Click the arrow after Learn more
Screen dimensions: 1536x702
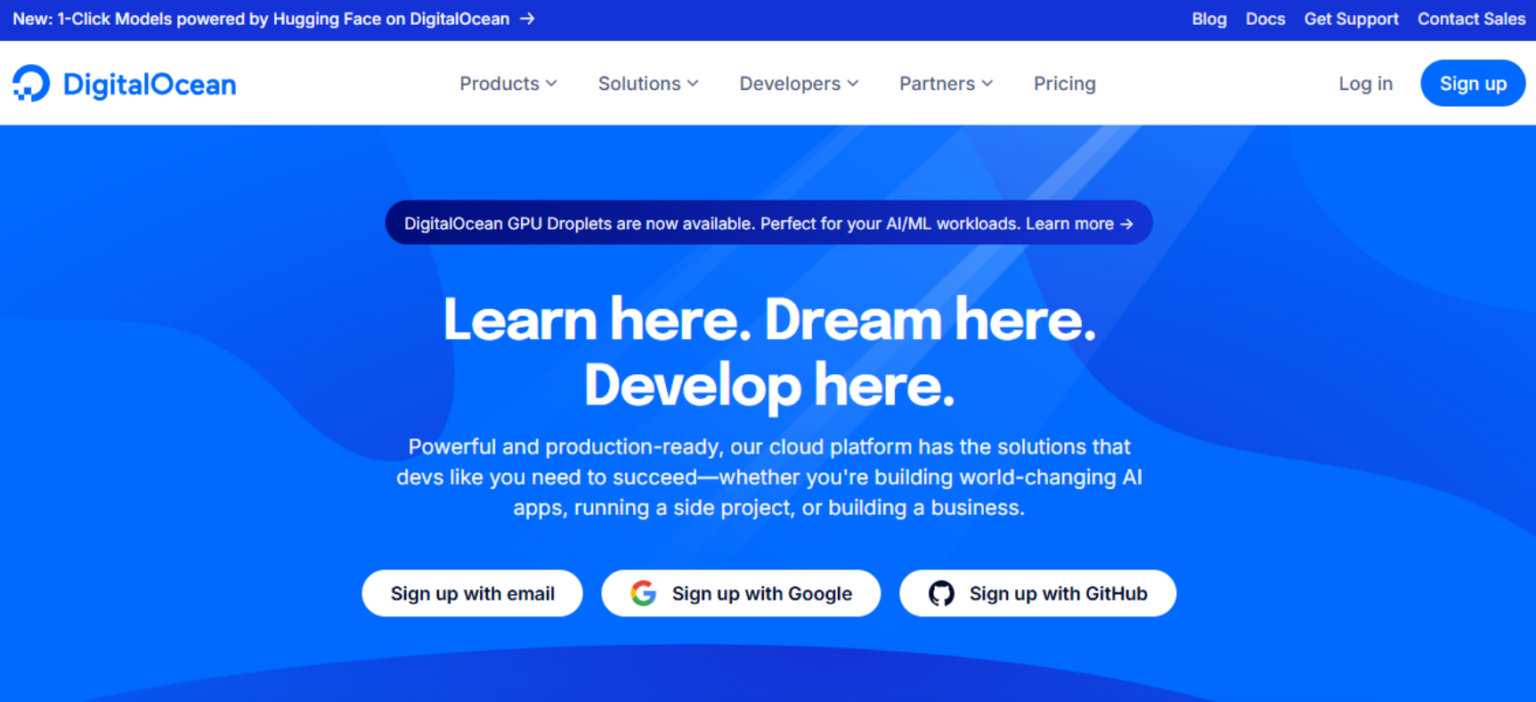pos(1127,224)
